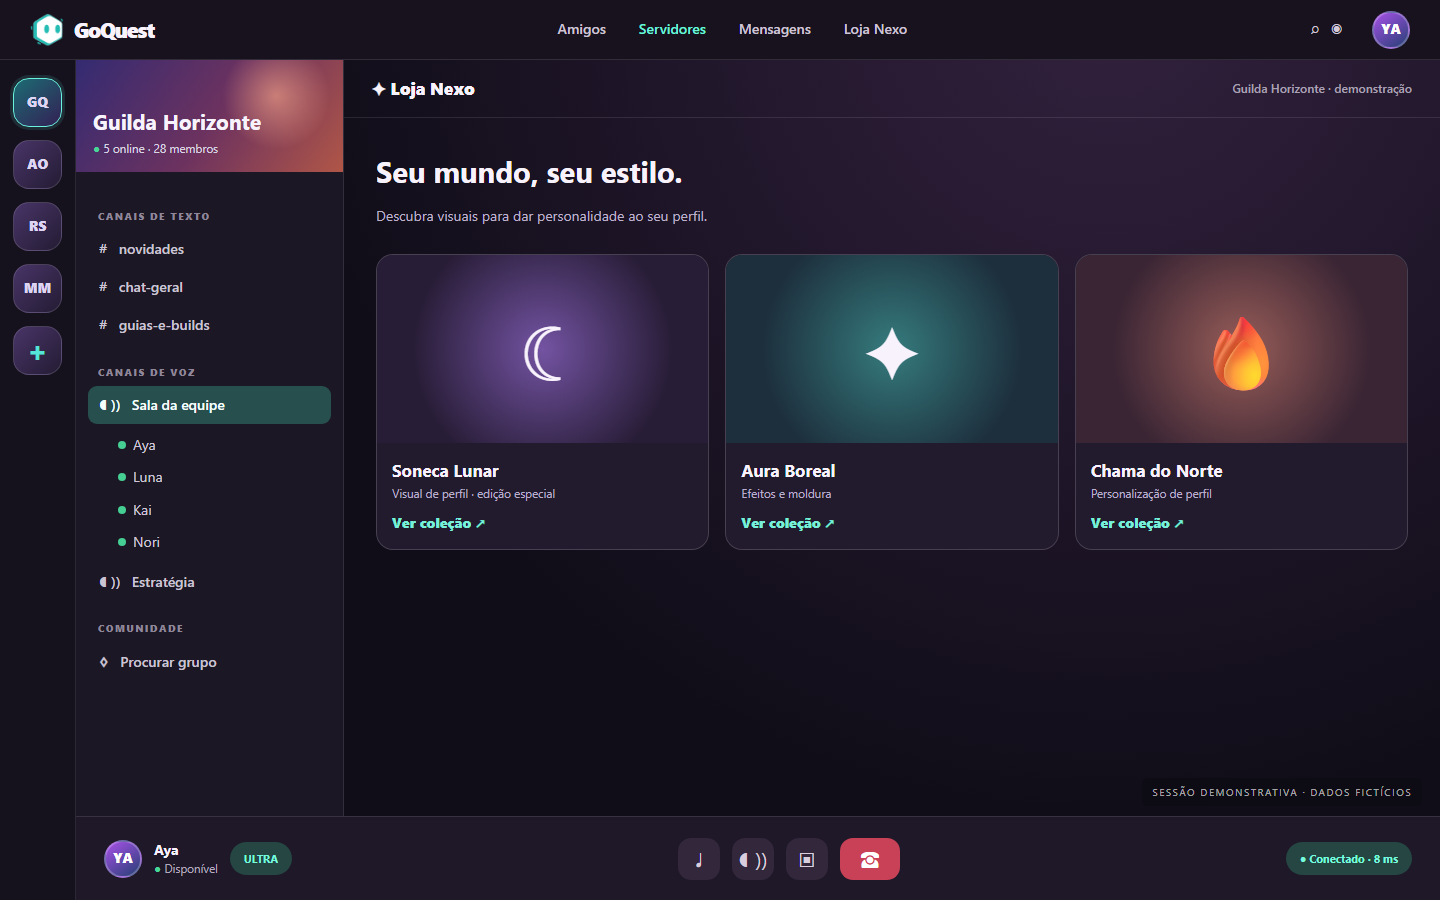Switch to the MM server
Viewport: 1440px width, 900px height.
(x=37, y=288)
